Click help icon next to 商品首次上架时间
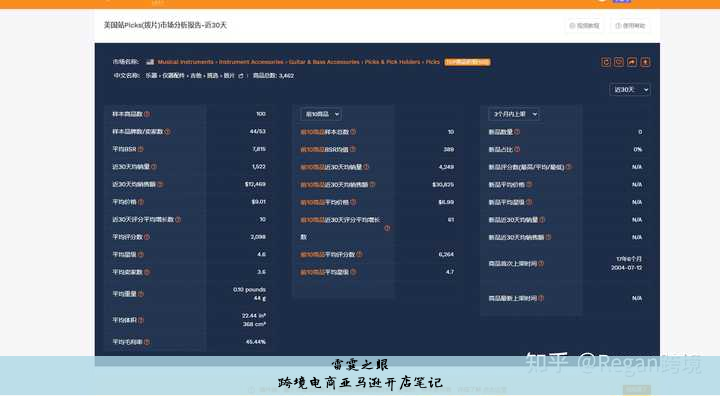Screen dimensions: 720x396 (541, 263)
